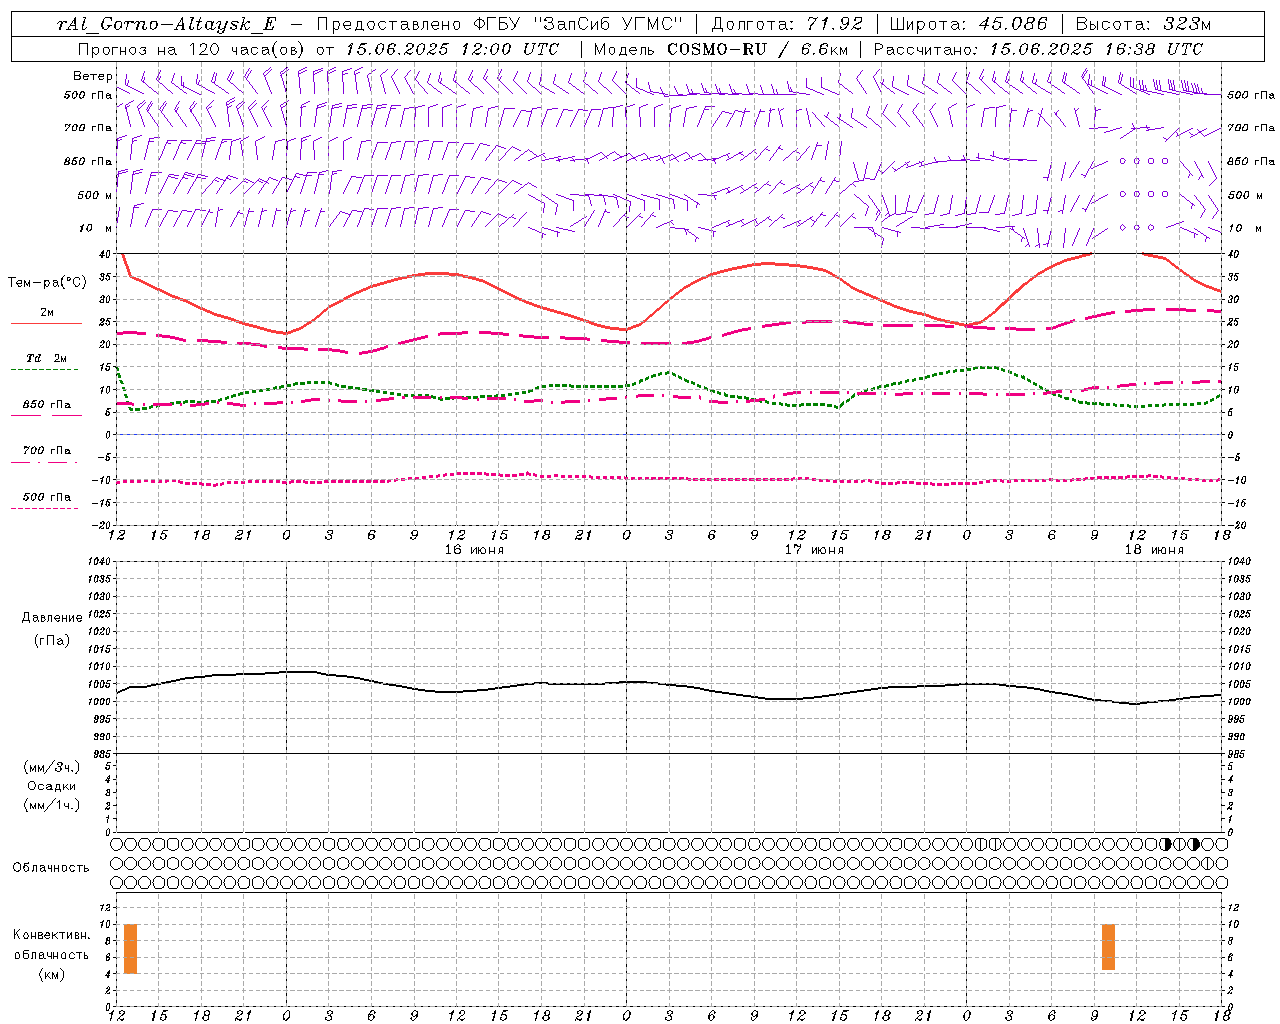Click the provider text ФГБУ "ЗапСиб УГМС"
Image resolution: width=1280 pixels, height=1024 pixels.
577,24
